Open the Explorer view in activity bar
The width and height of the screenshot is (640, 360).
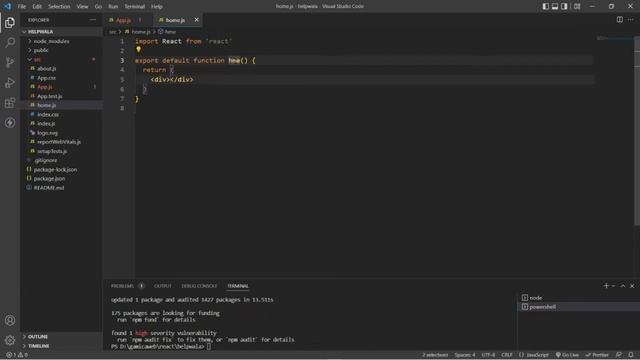(10, 22)
